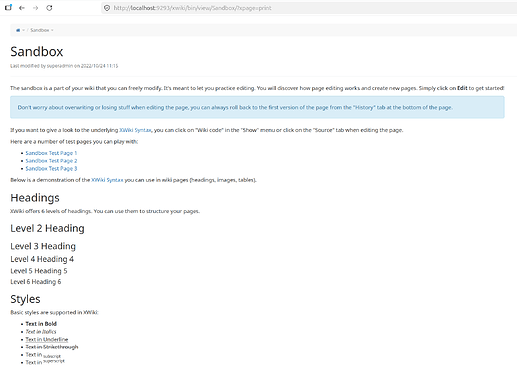Viewport: 517px width, 373px height.
Task: Click the Text in Italics item
Action: [41, 332]
